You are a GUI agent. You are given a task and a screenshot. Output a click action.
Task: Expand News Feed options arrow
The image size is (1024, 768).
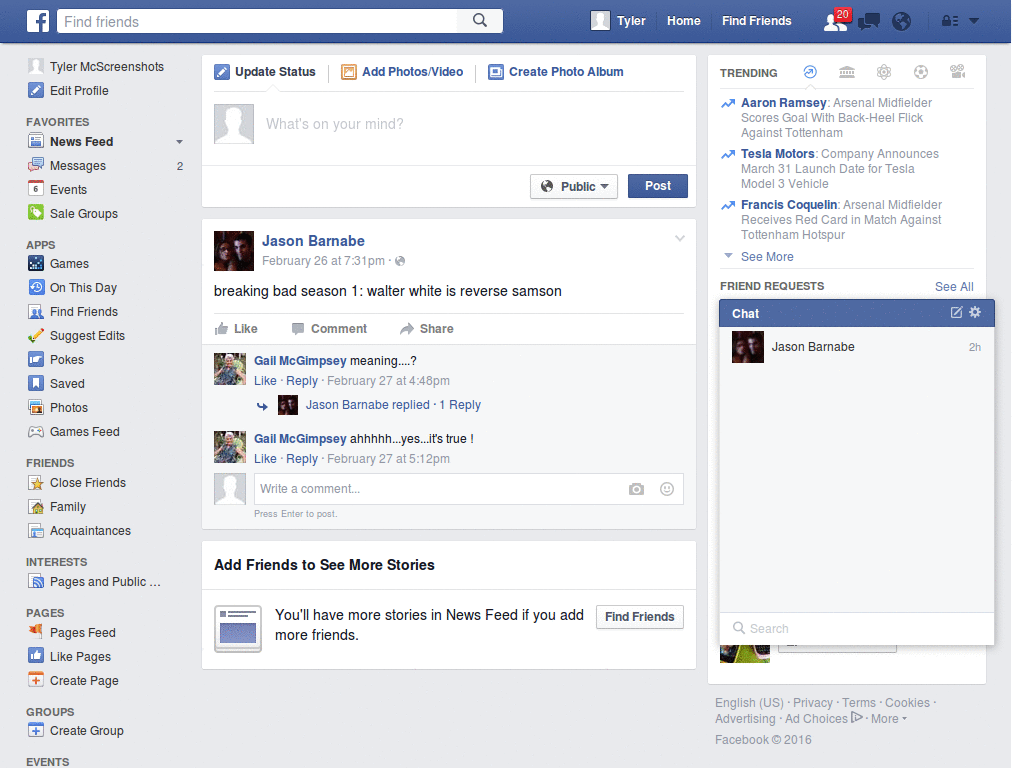(x=179, y=142)
